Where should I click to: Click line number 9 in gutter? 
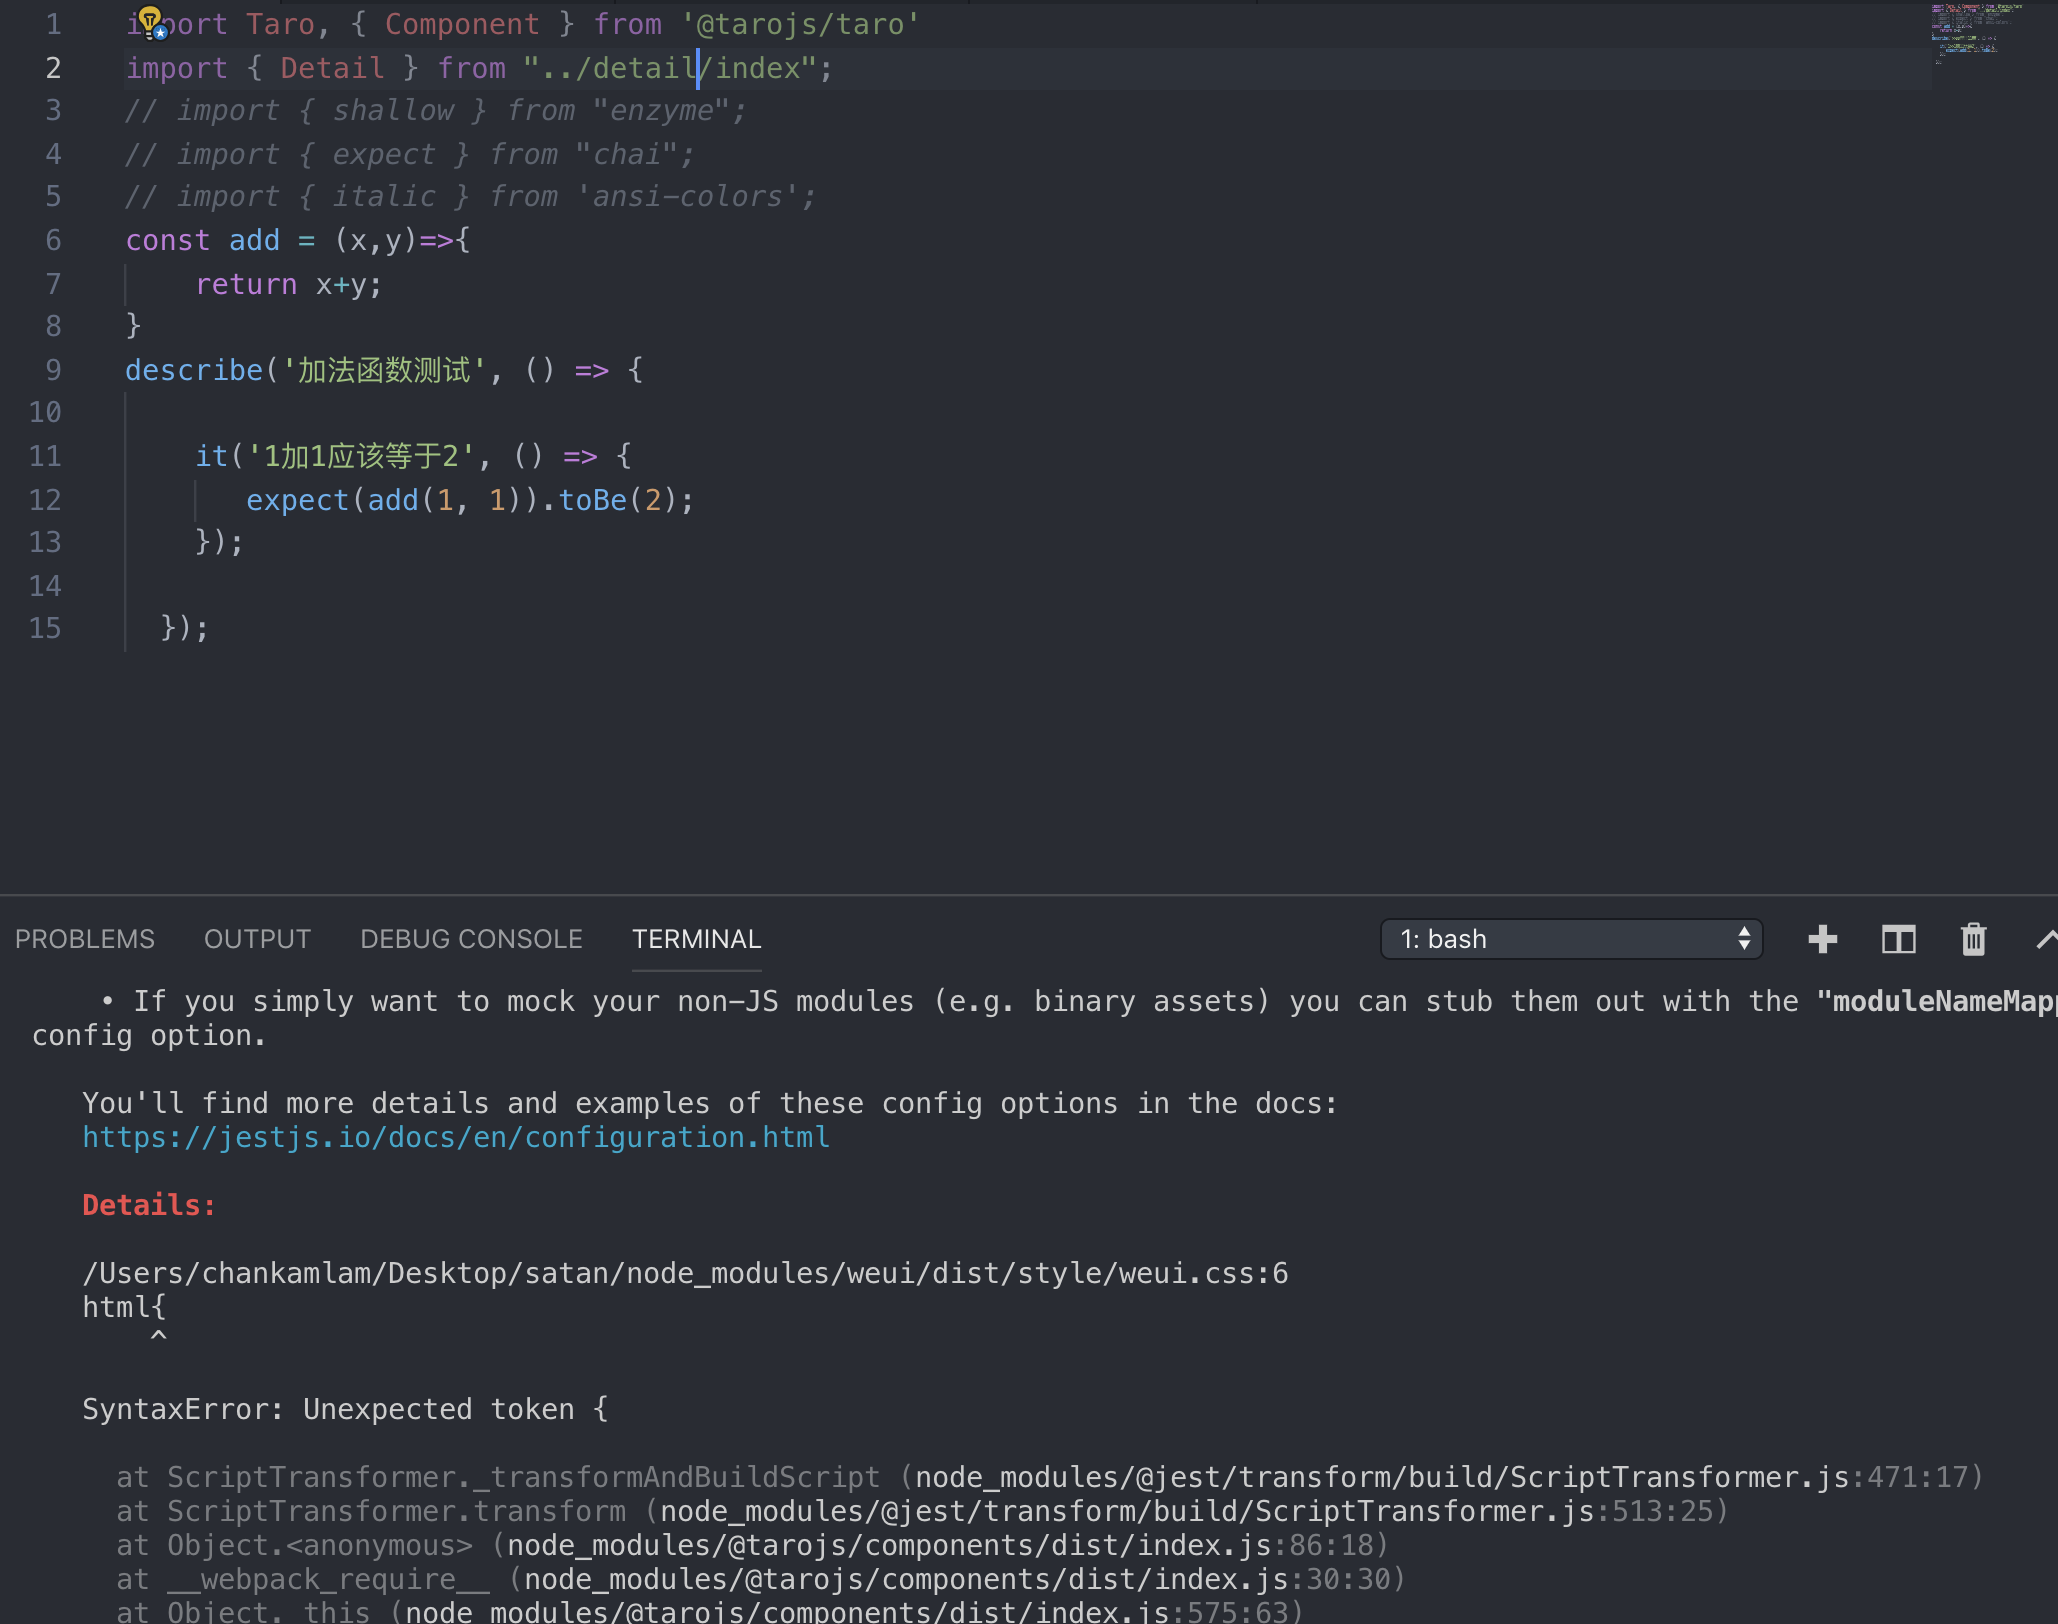coord(53,370)
